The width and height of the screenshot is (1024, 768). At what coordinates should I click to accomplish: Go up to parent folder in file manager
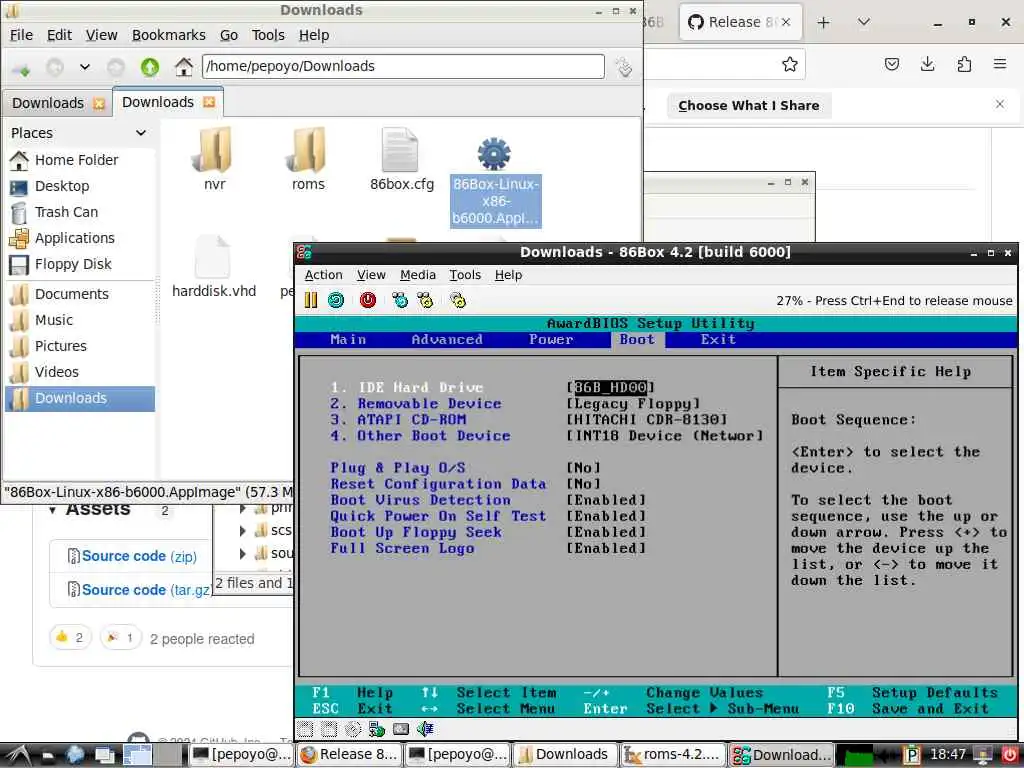(150, 67)
